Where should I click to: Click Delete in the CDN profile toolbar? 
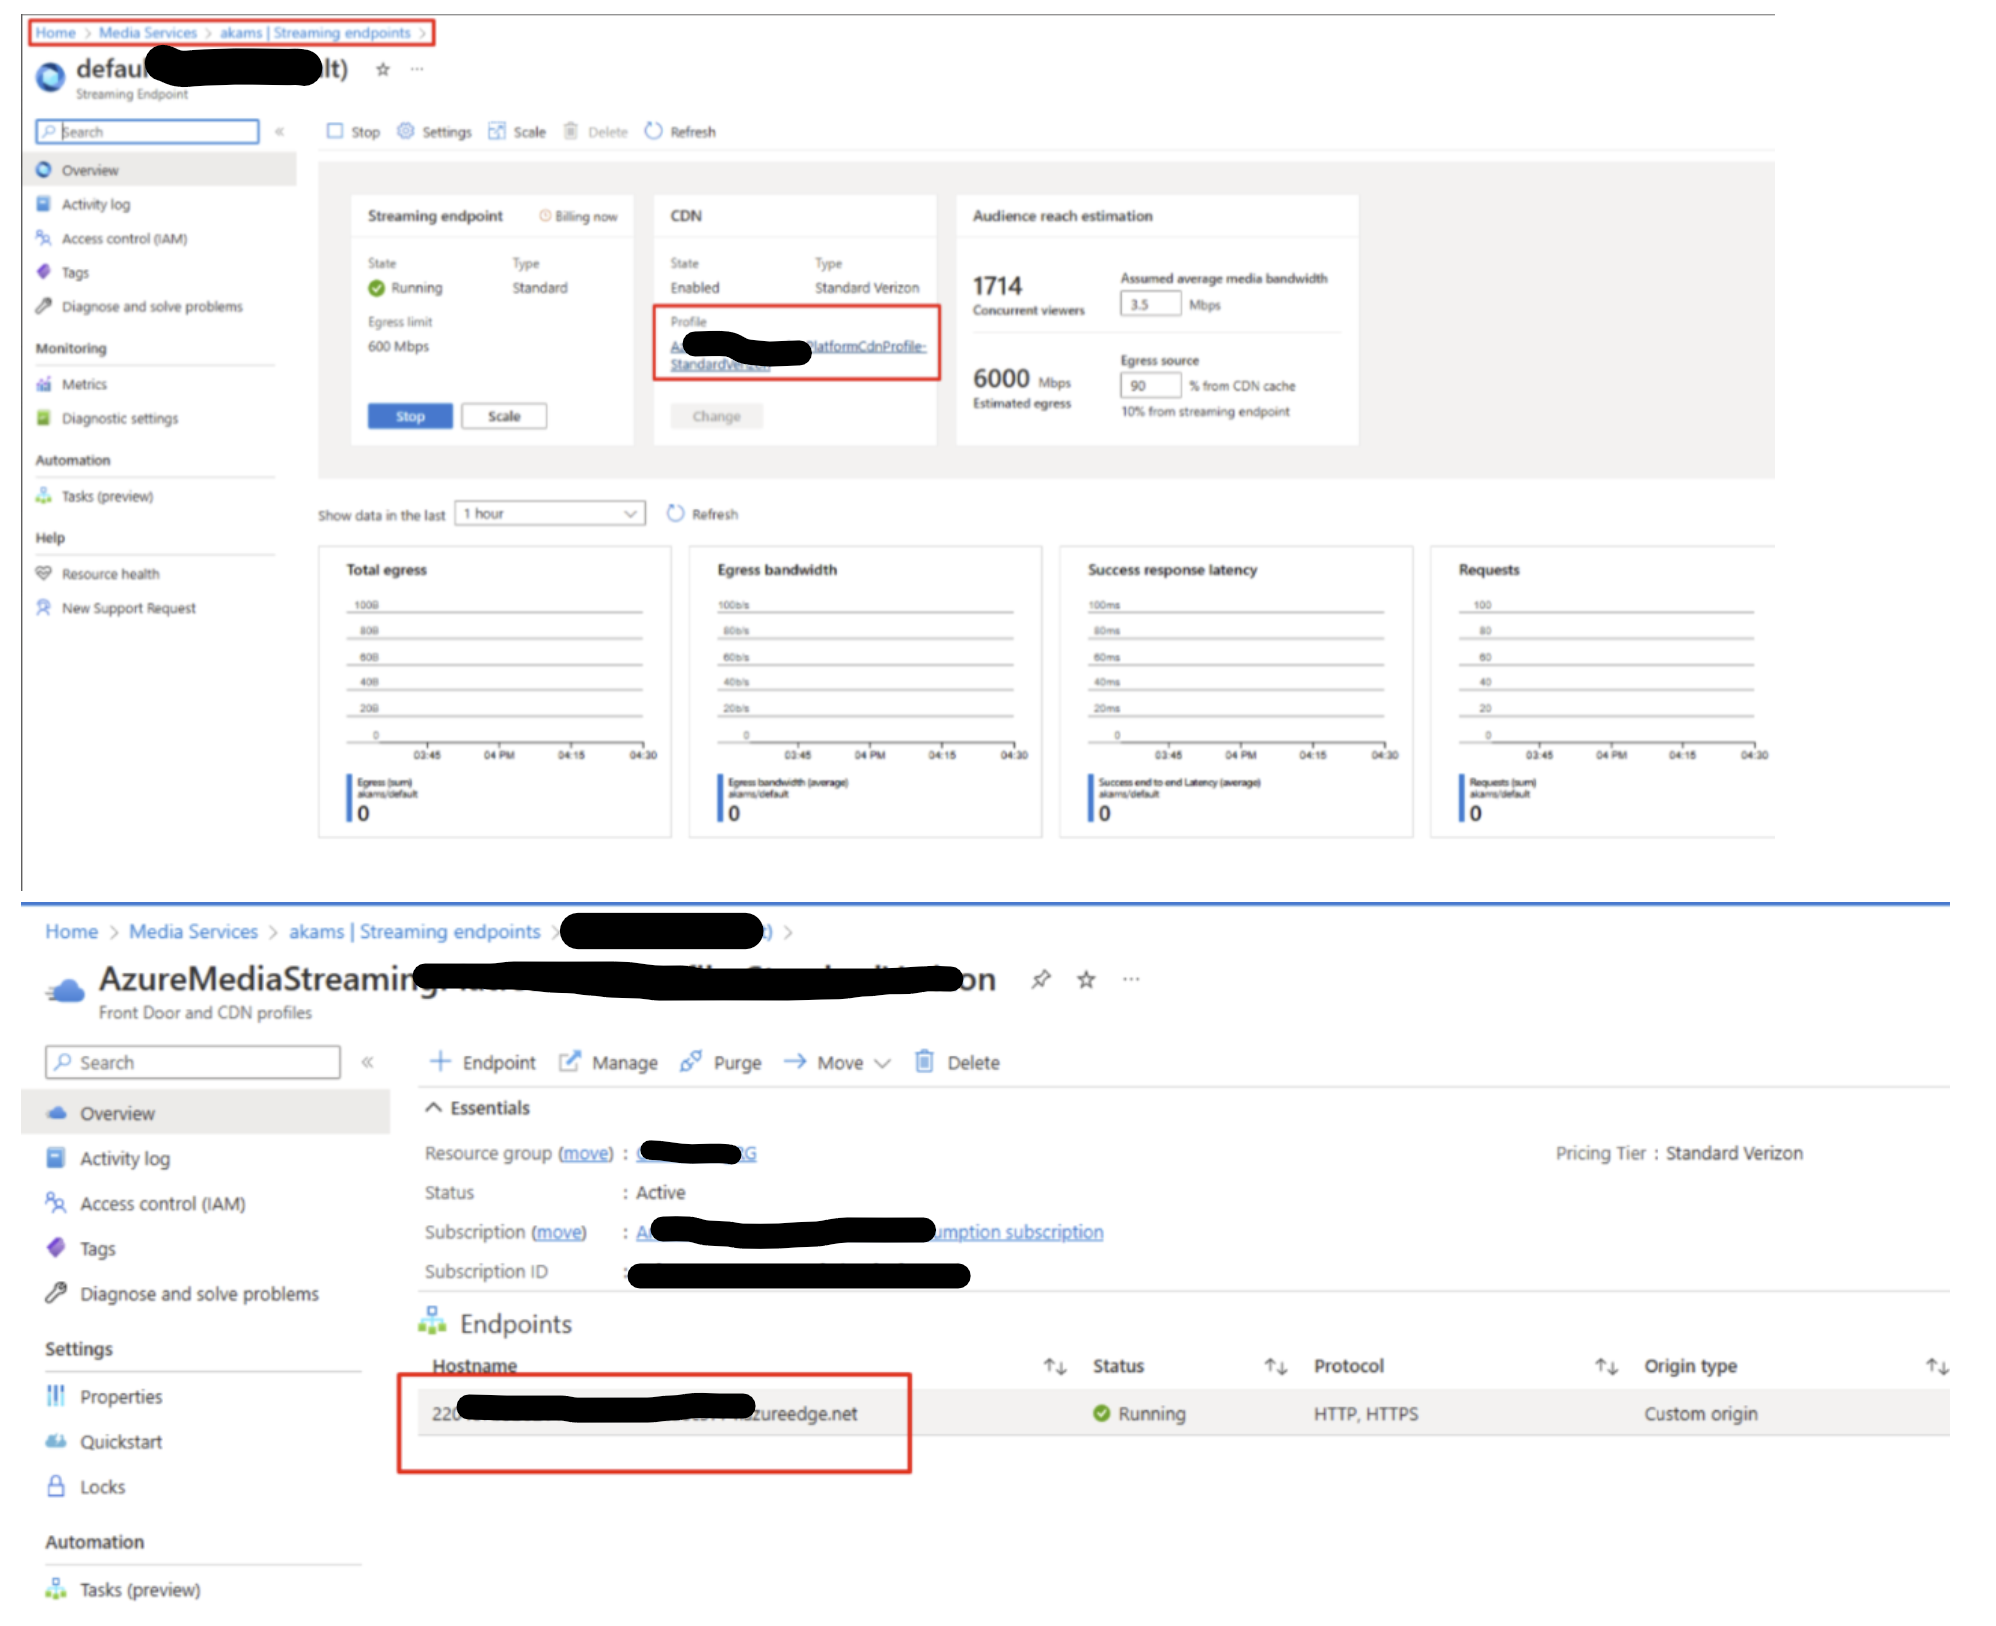958,1062
